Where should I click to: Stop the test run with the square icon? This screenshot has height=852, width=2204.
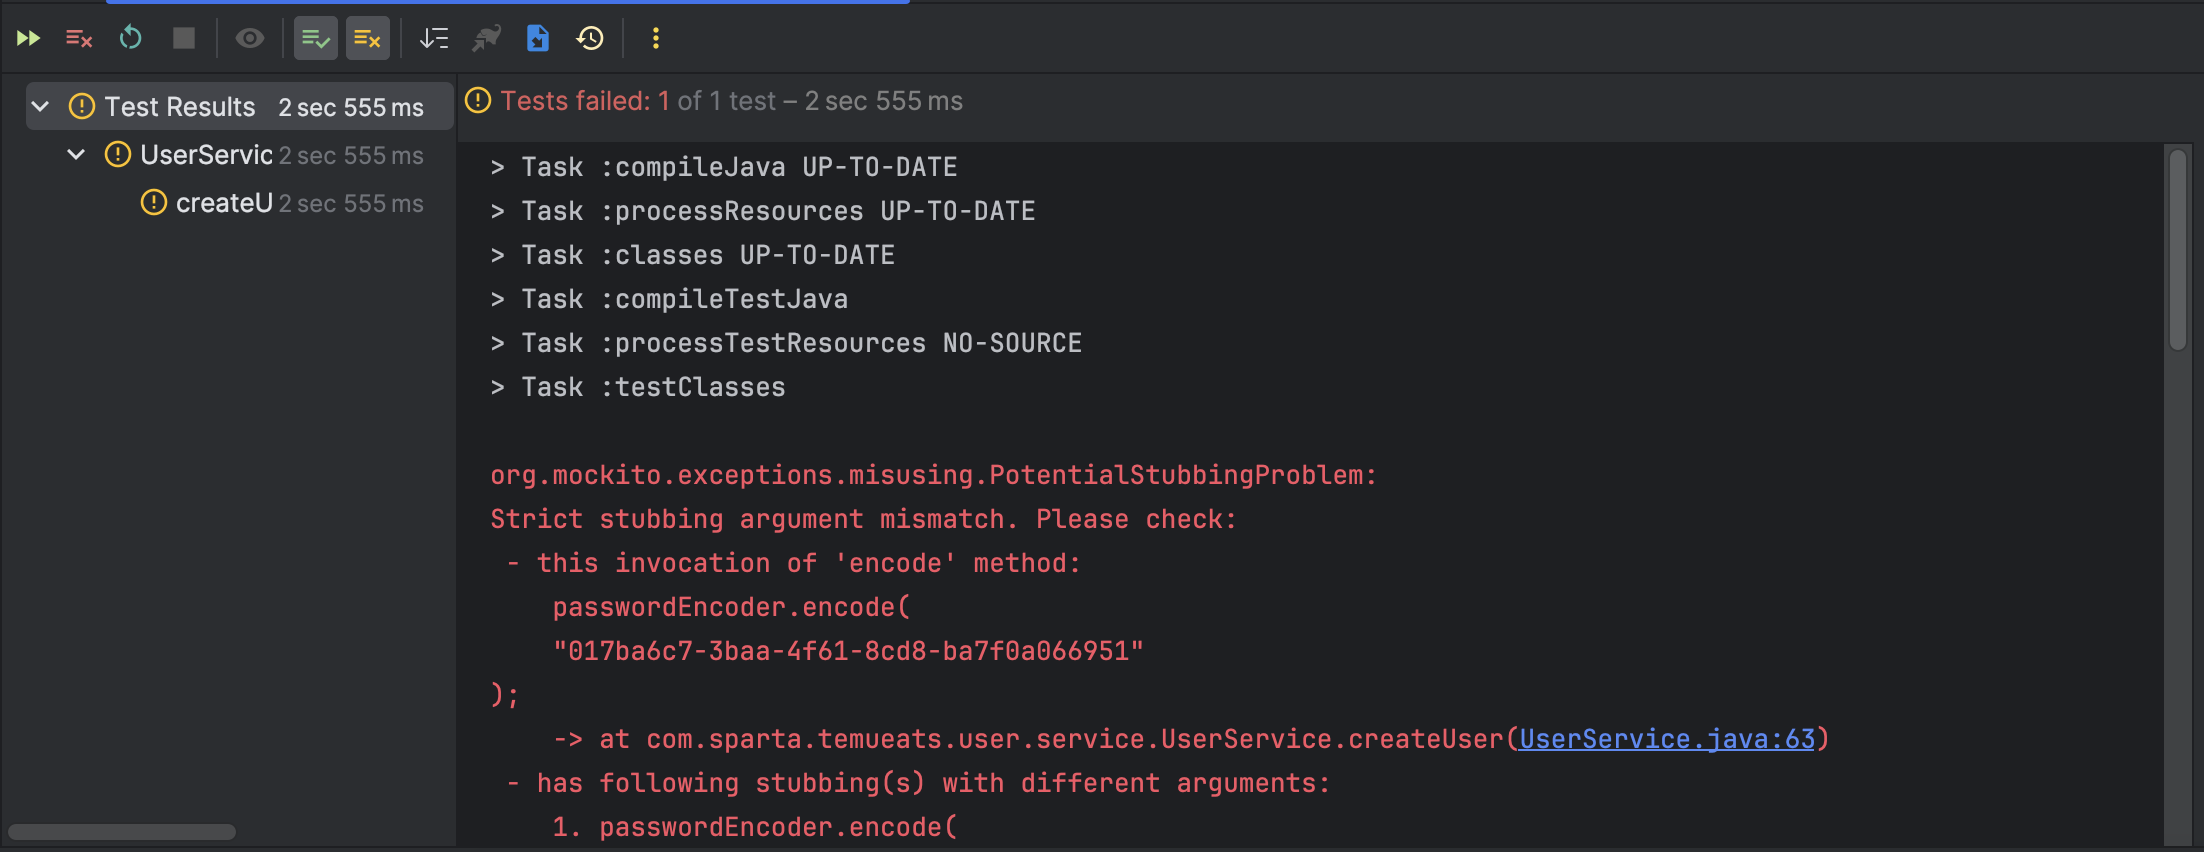click(183, 39)
